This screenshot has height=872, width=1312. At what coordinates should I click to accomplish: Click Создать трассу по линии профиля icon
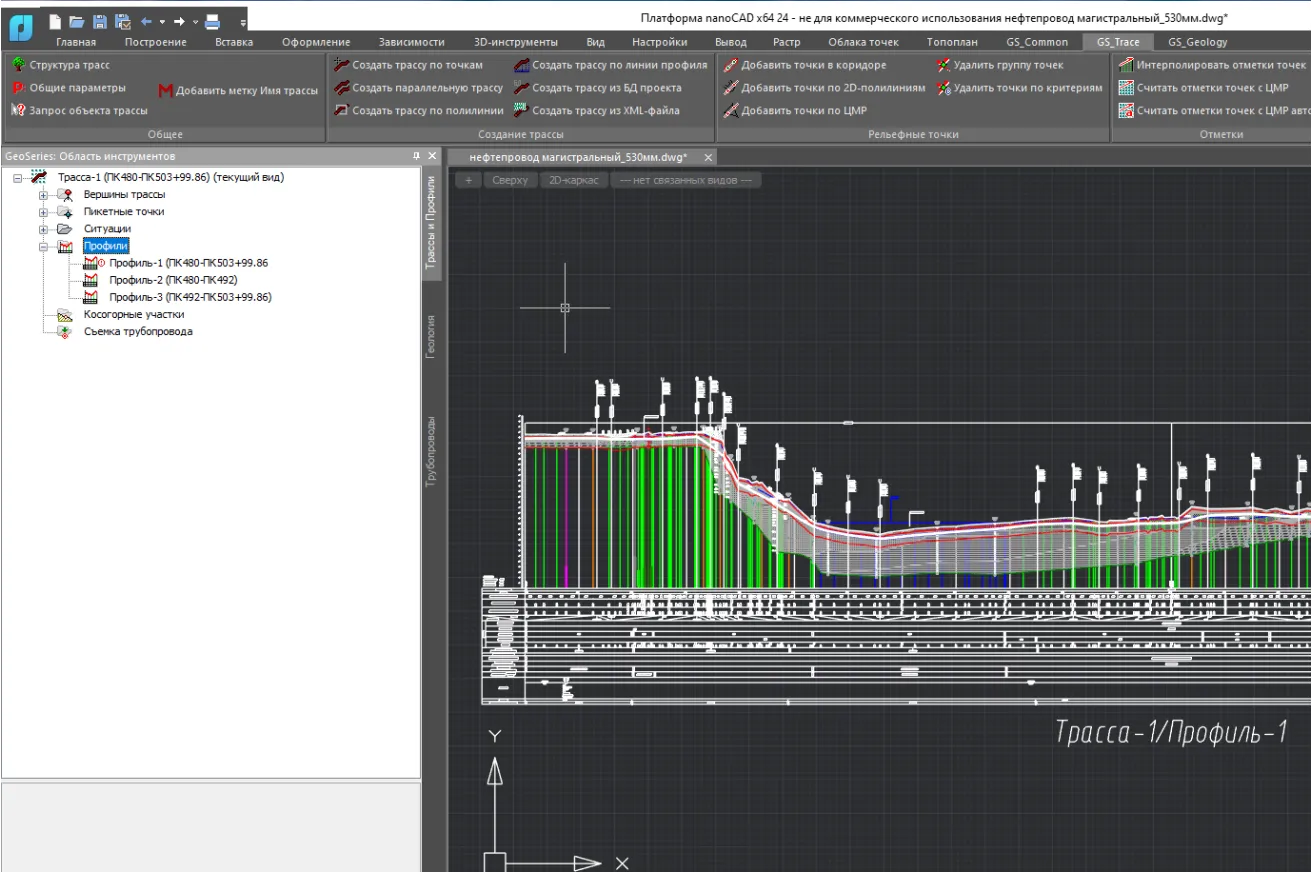[x=521, y=65]
